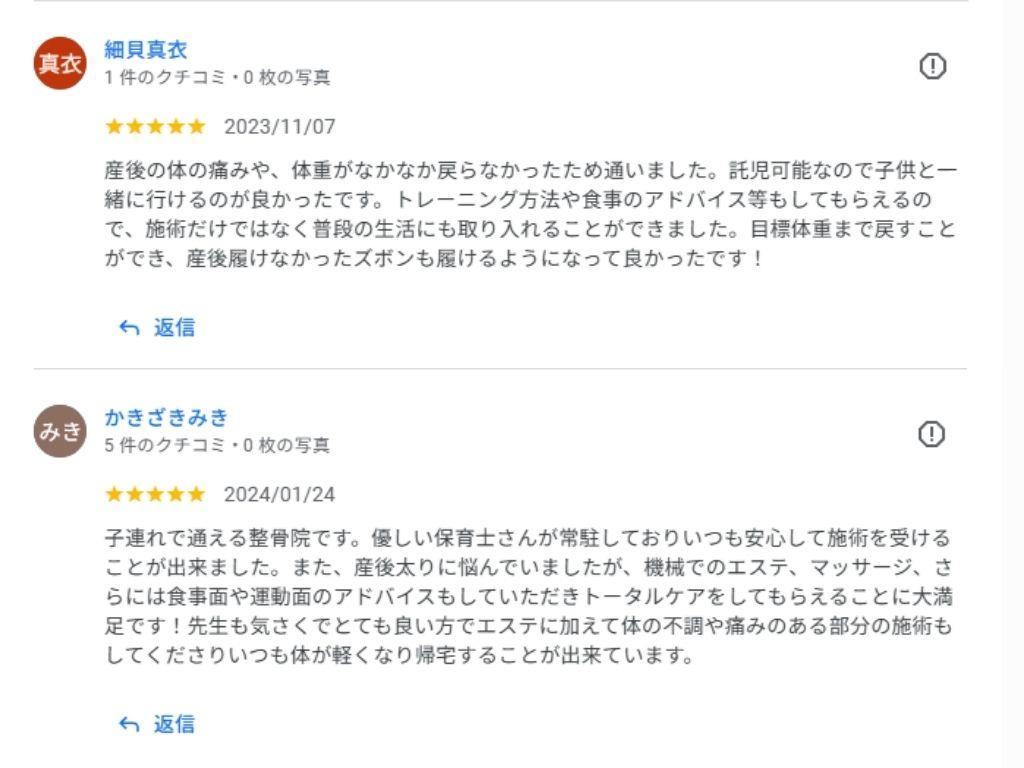The width and height of the screenshot is (1024, 768).
Task: Click the fifth star of 細貝真衣's rating
Action: pyautogui.click(x=196, y=126)
